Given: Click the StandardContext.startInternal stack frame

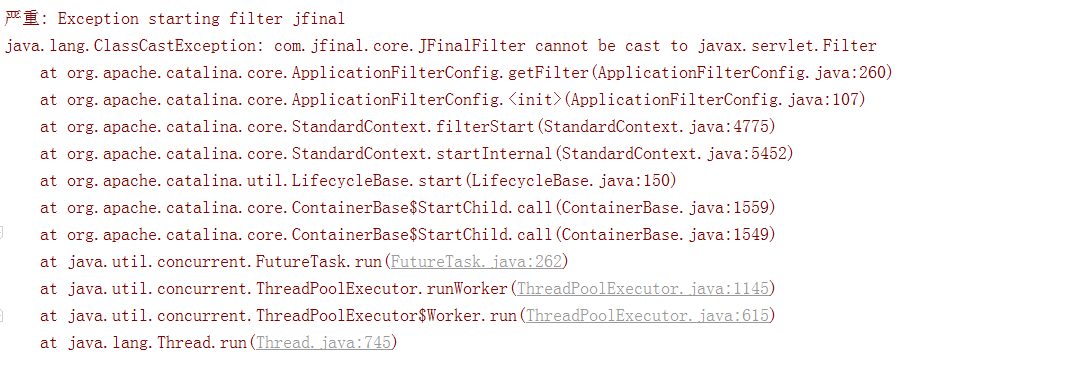Looking at the screenshot, I should 417,153.
